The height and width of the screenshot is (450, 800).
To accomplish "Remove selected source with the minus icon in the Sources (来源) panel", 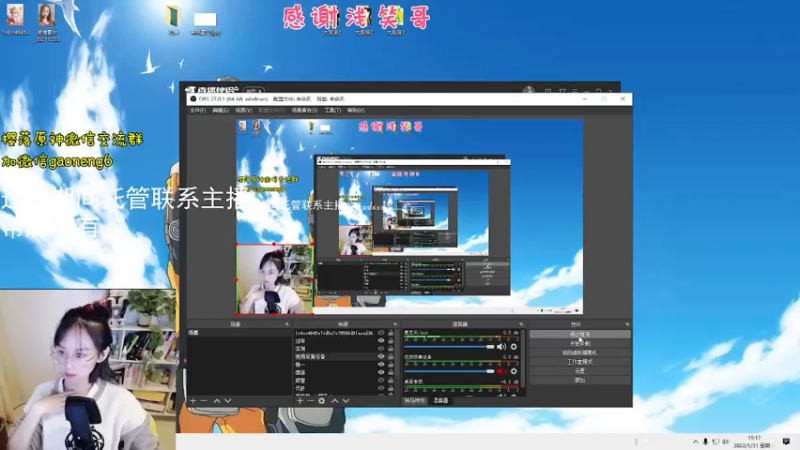I will [310, 401].
